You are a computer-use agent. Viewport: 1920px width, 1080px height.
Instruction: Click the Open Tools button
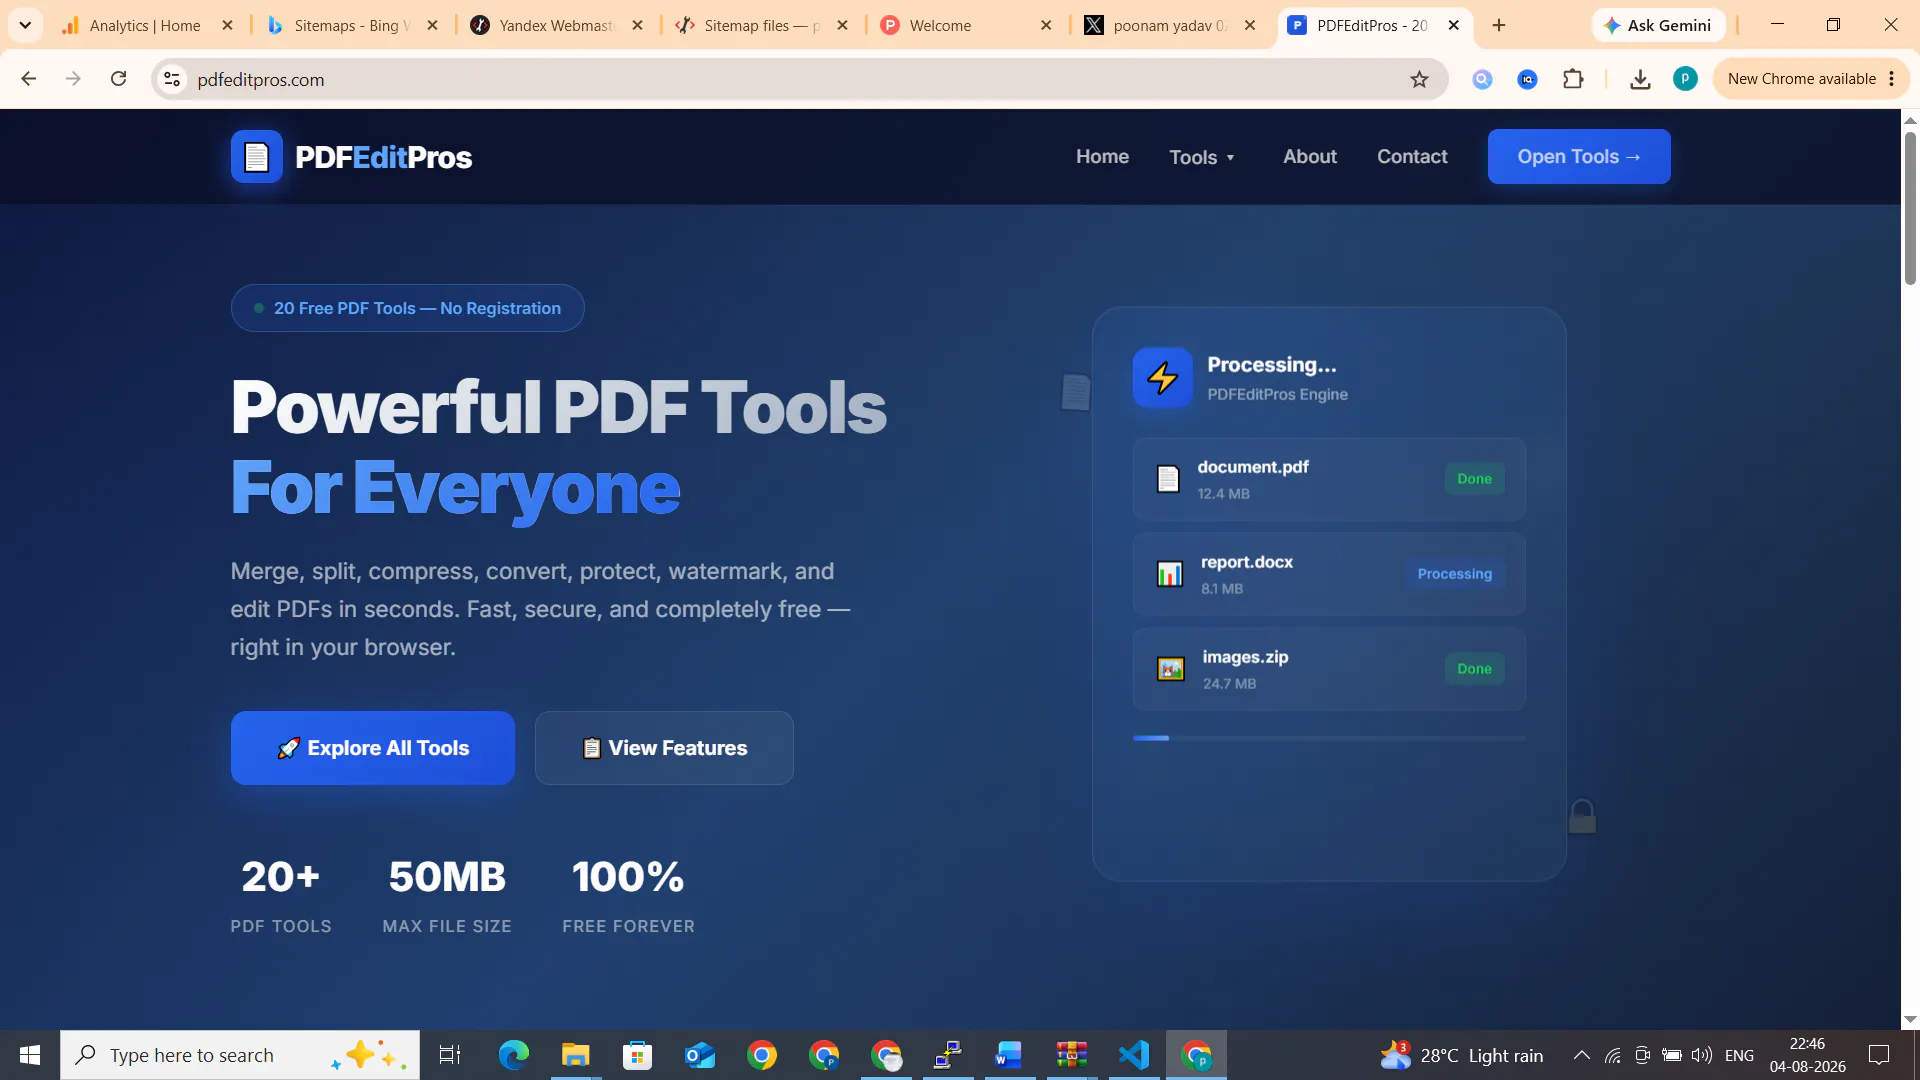point(1579,157)
